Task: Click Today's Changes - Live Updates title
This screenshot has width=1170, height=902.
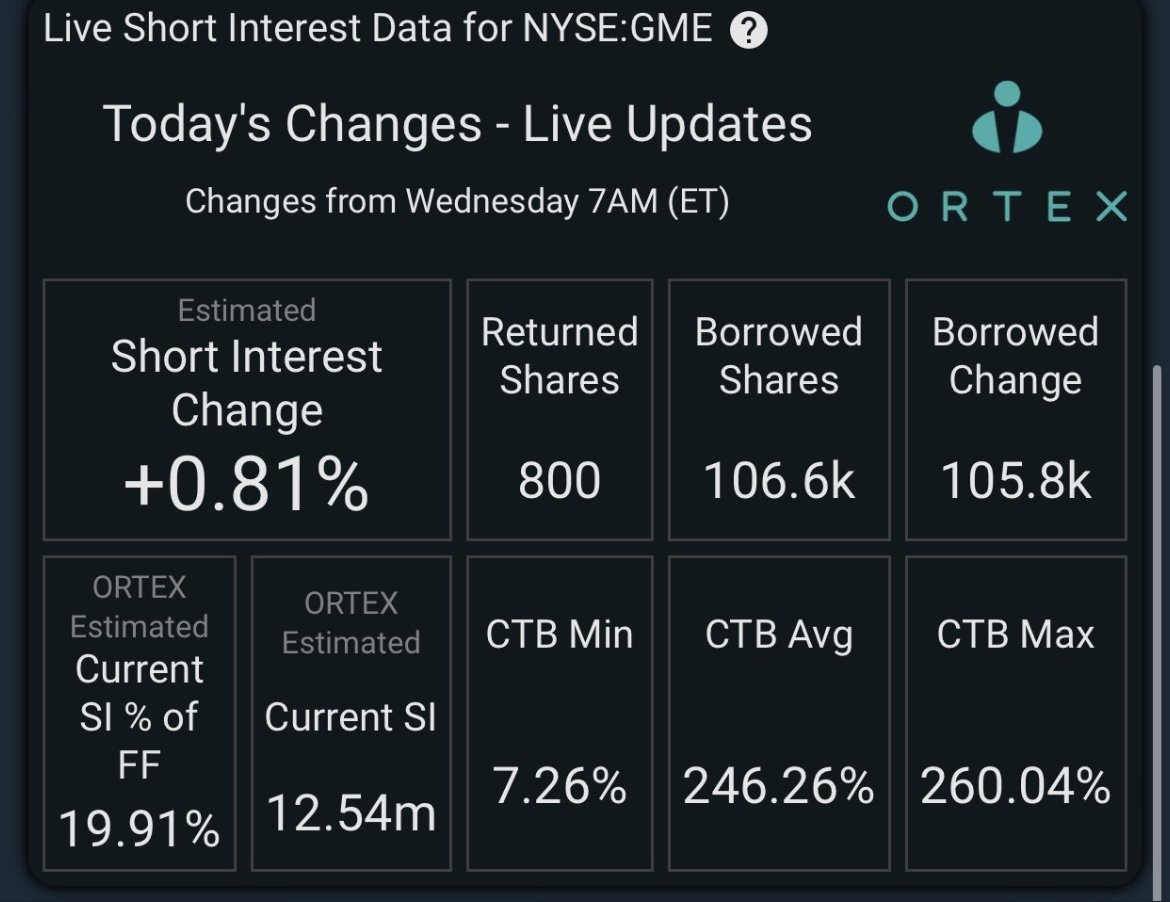Action: tap(457, 124)
